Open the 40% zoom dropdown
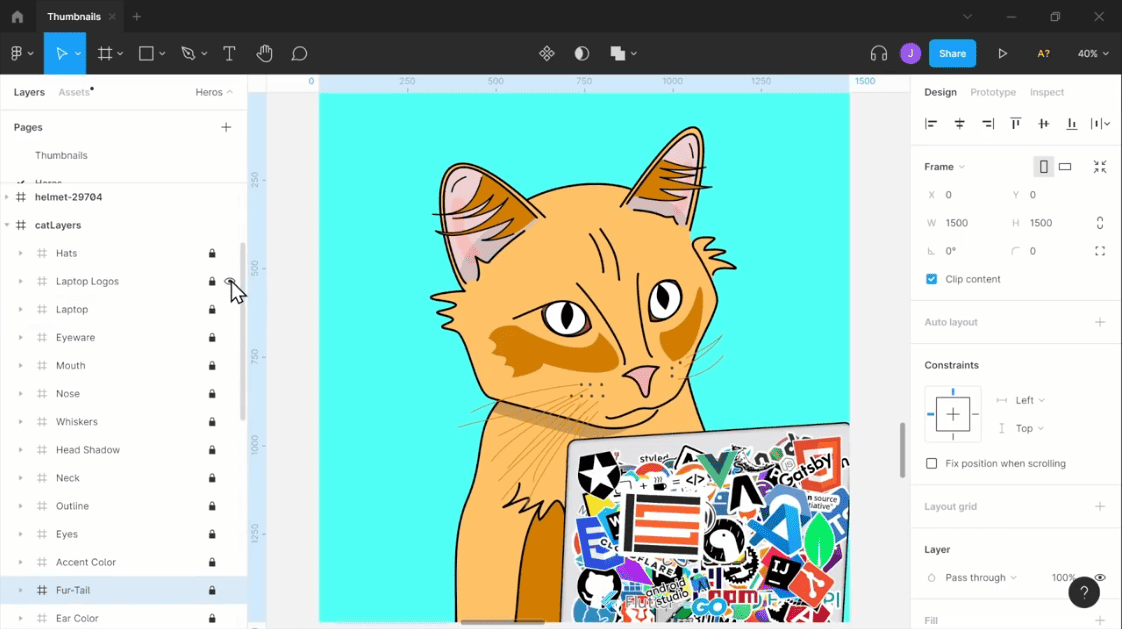Screen dimensions: 1122x629 tap(1093, 53)
